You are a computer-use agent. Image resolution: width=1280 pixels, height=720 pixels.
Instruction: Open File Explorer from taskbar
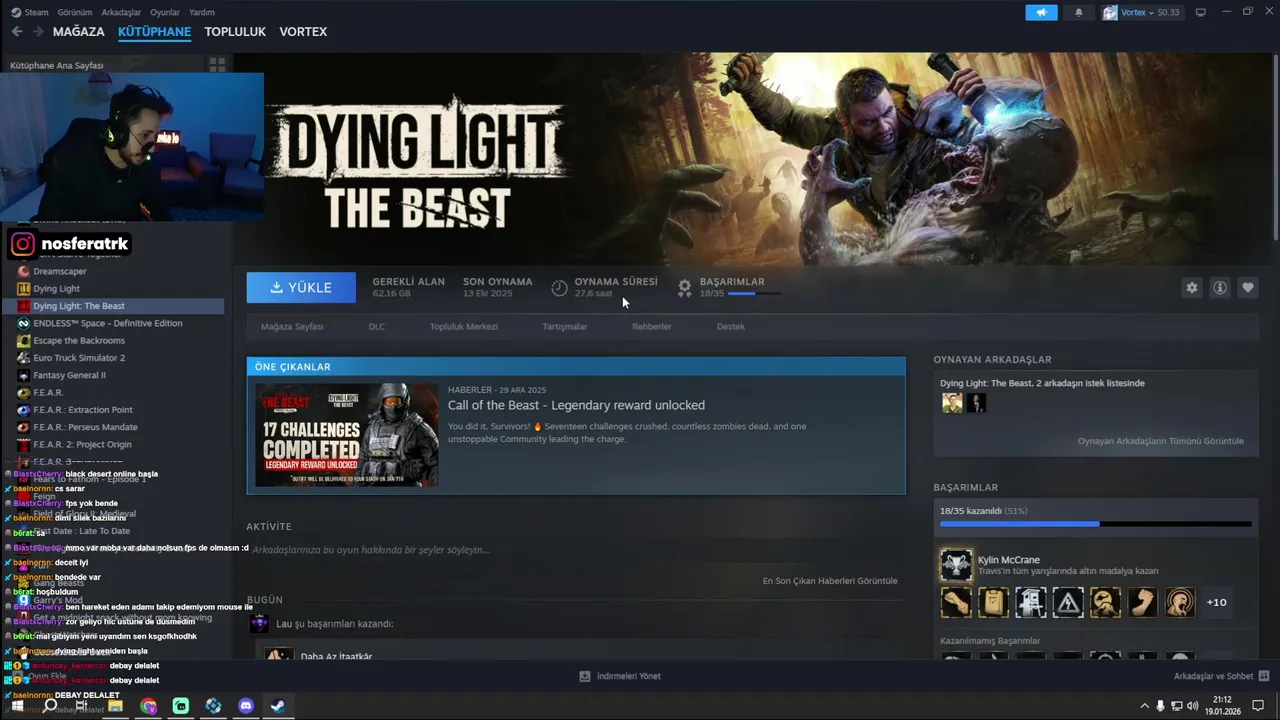click(x=115, y=706)
